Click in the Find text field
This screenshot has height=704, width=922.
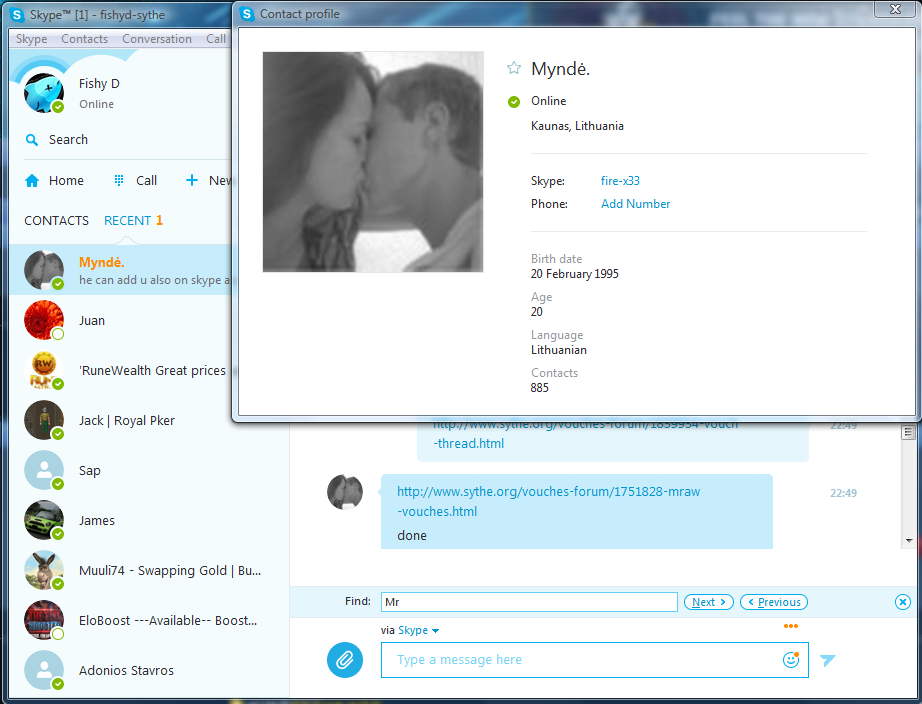[x=529, y=602]
